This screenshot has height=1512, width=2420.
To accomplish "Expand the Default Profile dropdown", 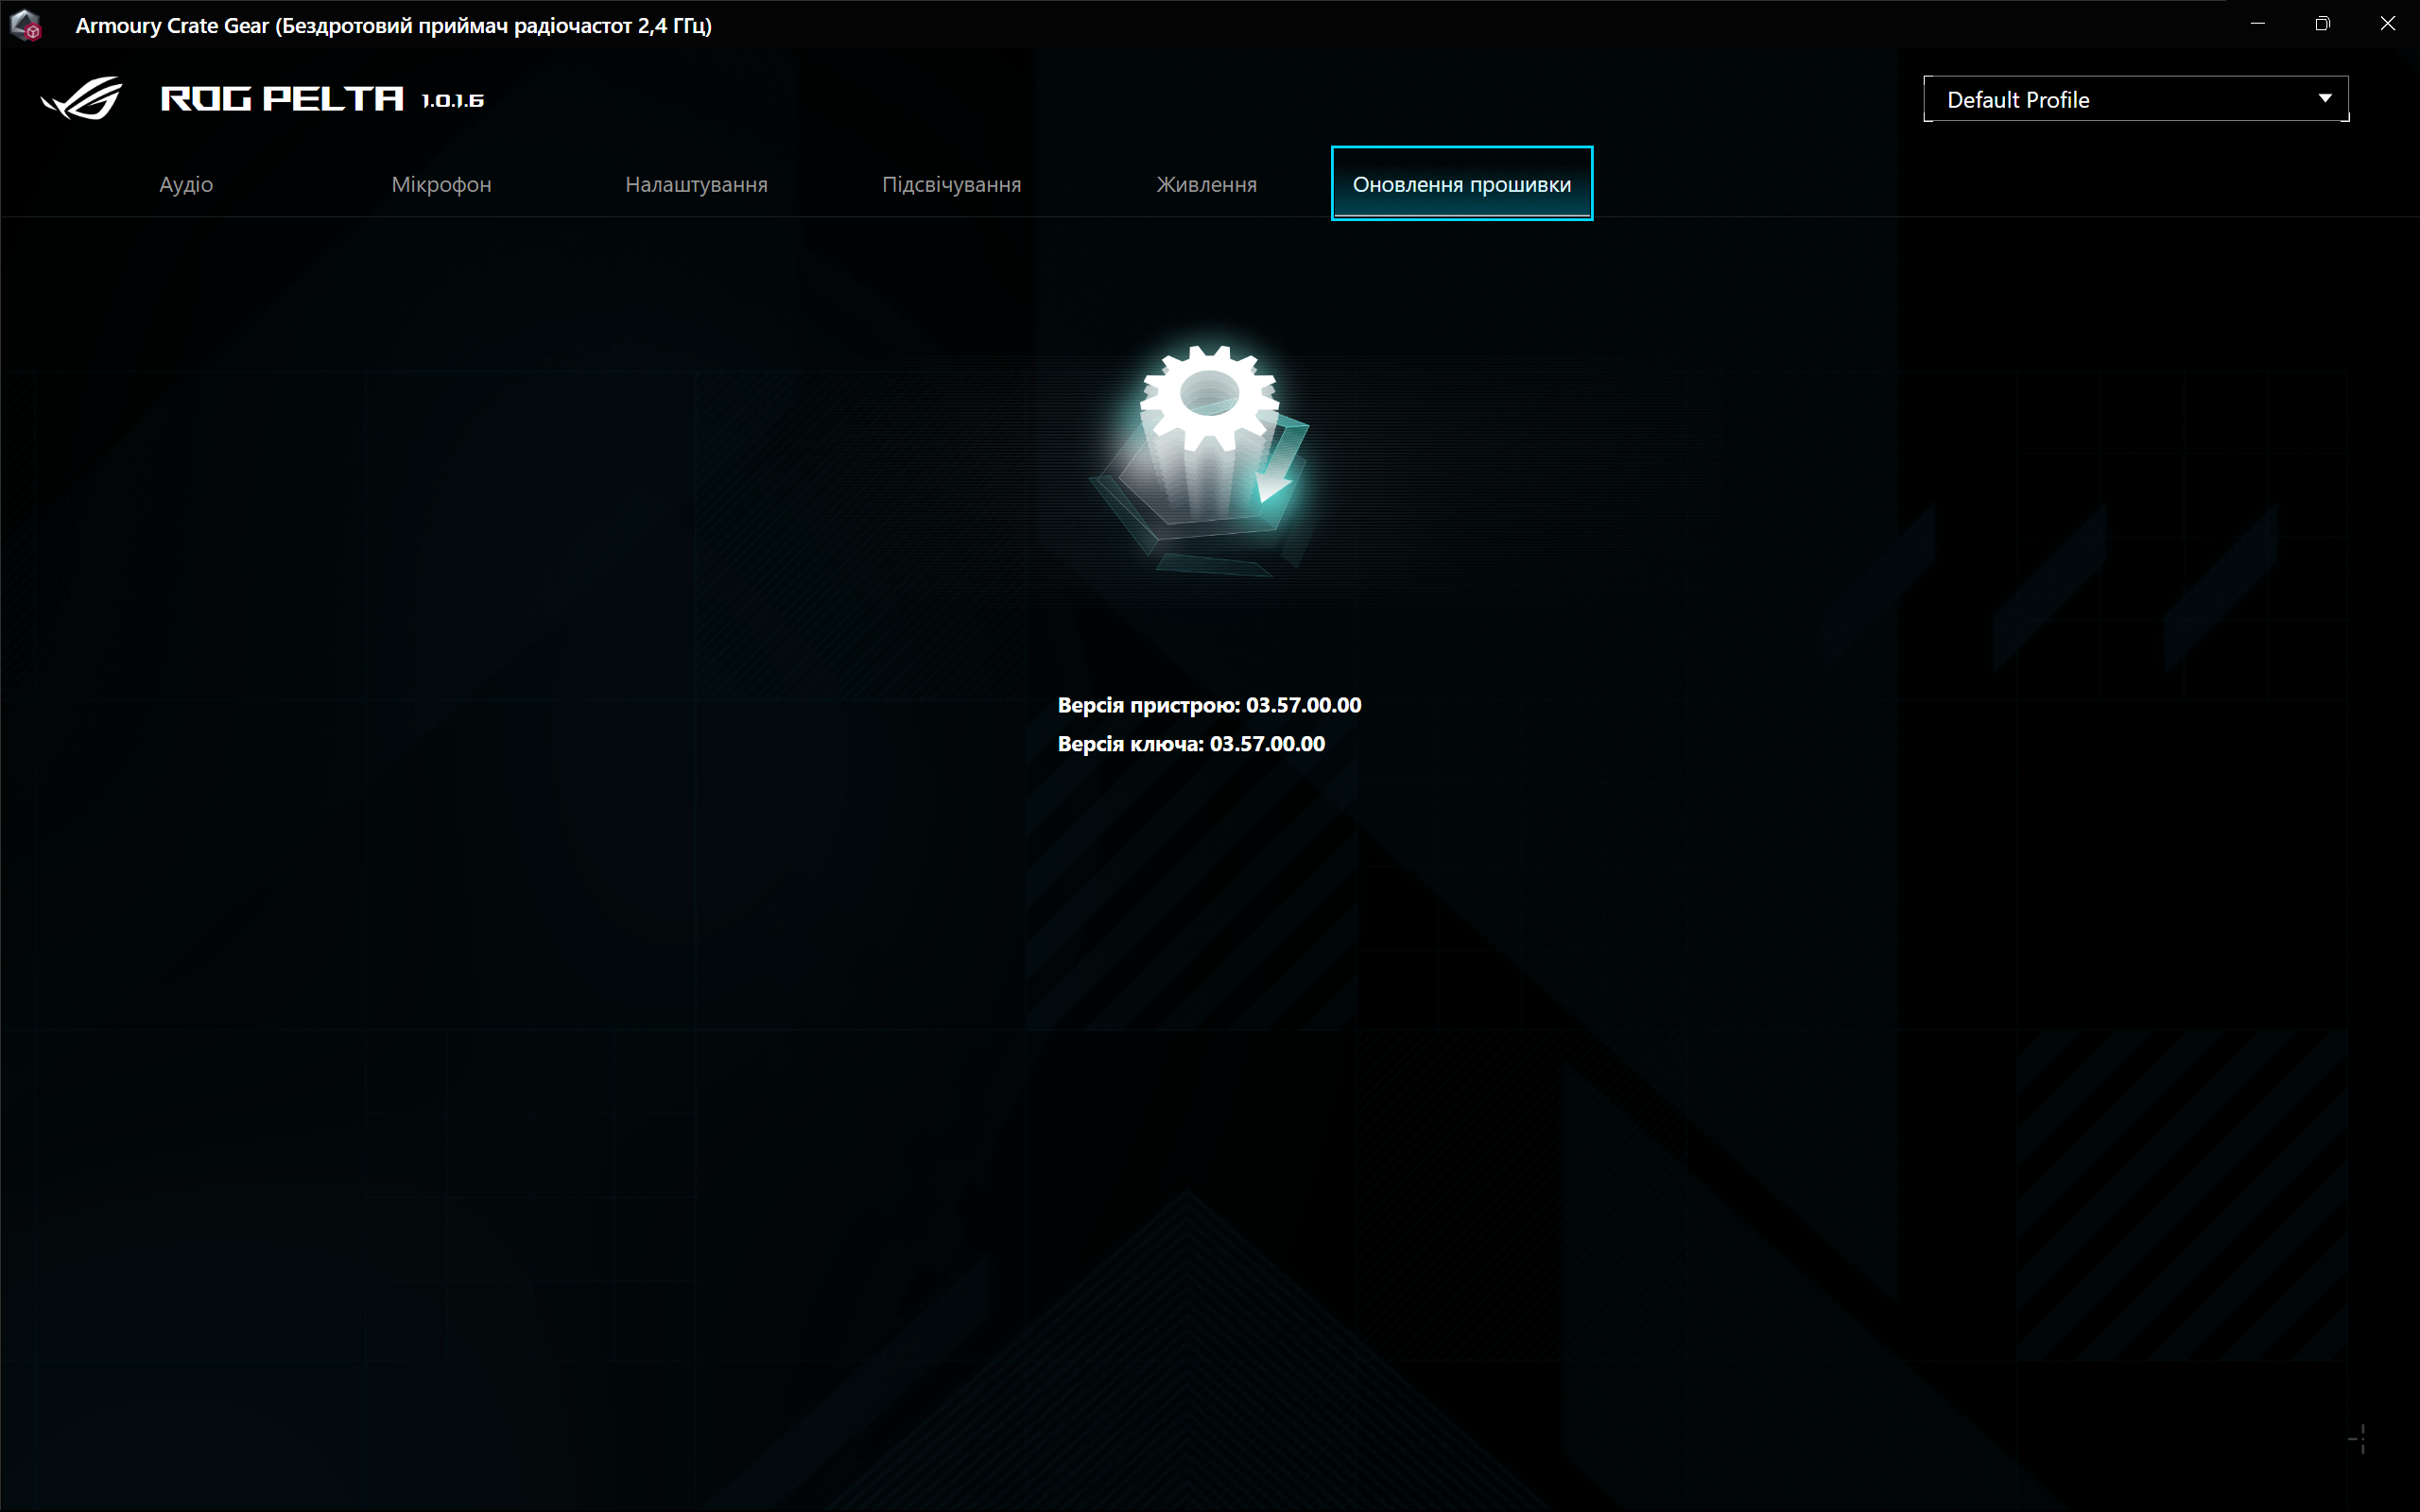I will pos(2136,99).
